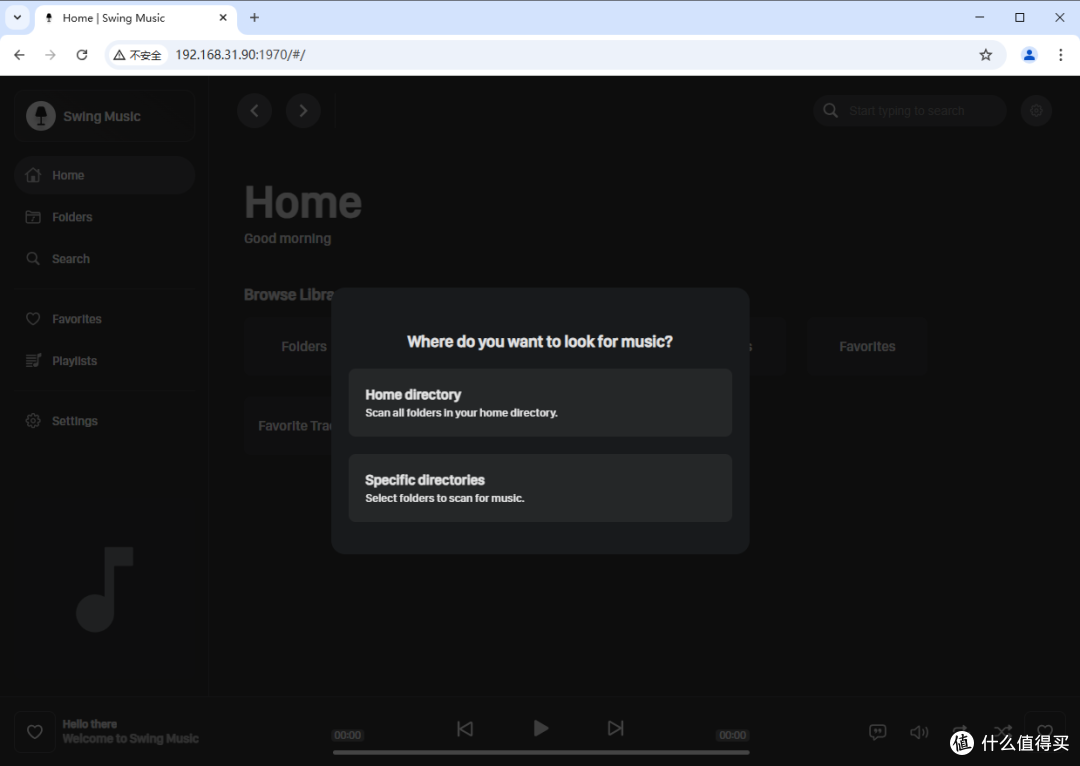This screenshot has width=1080, height=766.
Task: Open the Folders page in sidebar
Action: (72, 217)
